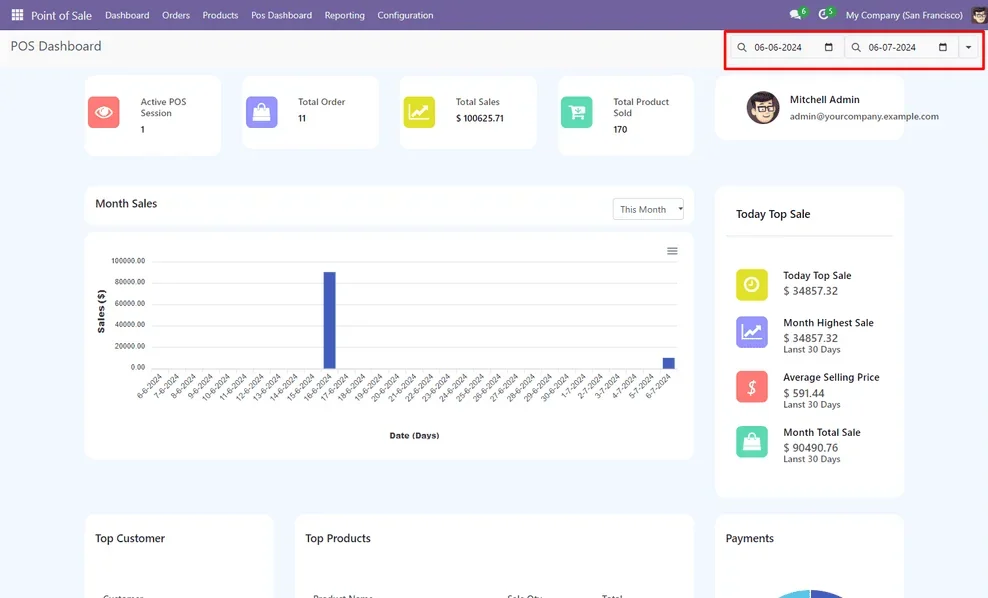This screenshot has height=598, width=988.
Task: Click the Total Sales chart icon
Action: 419,113
